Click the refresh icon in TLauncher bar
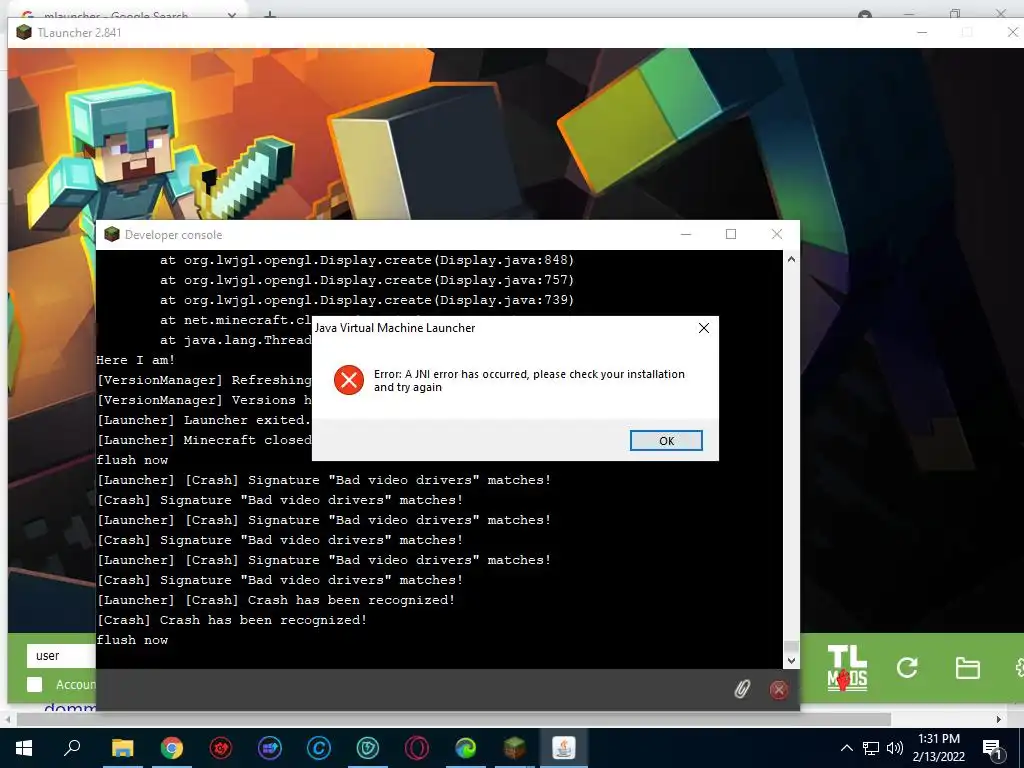Screen dimensions: 1024x768 coord(907,667)
